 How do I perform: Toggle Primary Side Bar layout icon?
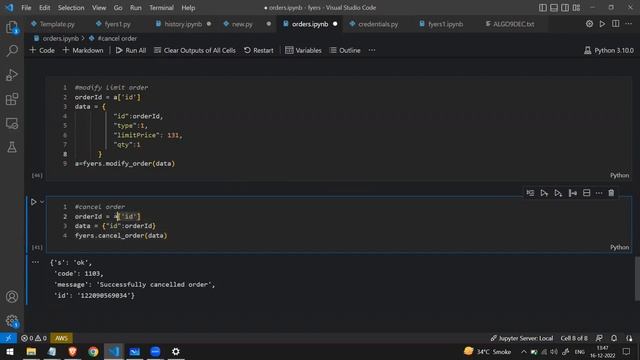(x=543, y=8)
